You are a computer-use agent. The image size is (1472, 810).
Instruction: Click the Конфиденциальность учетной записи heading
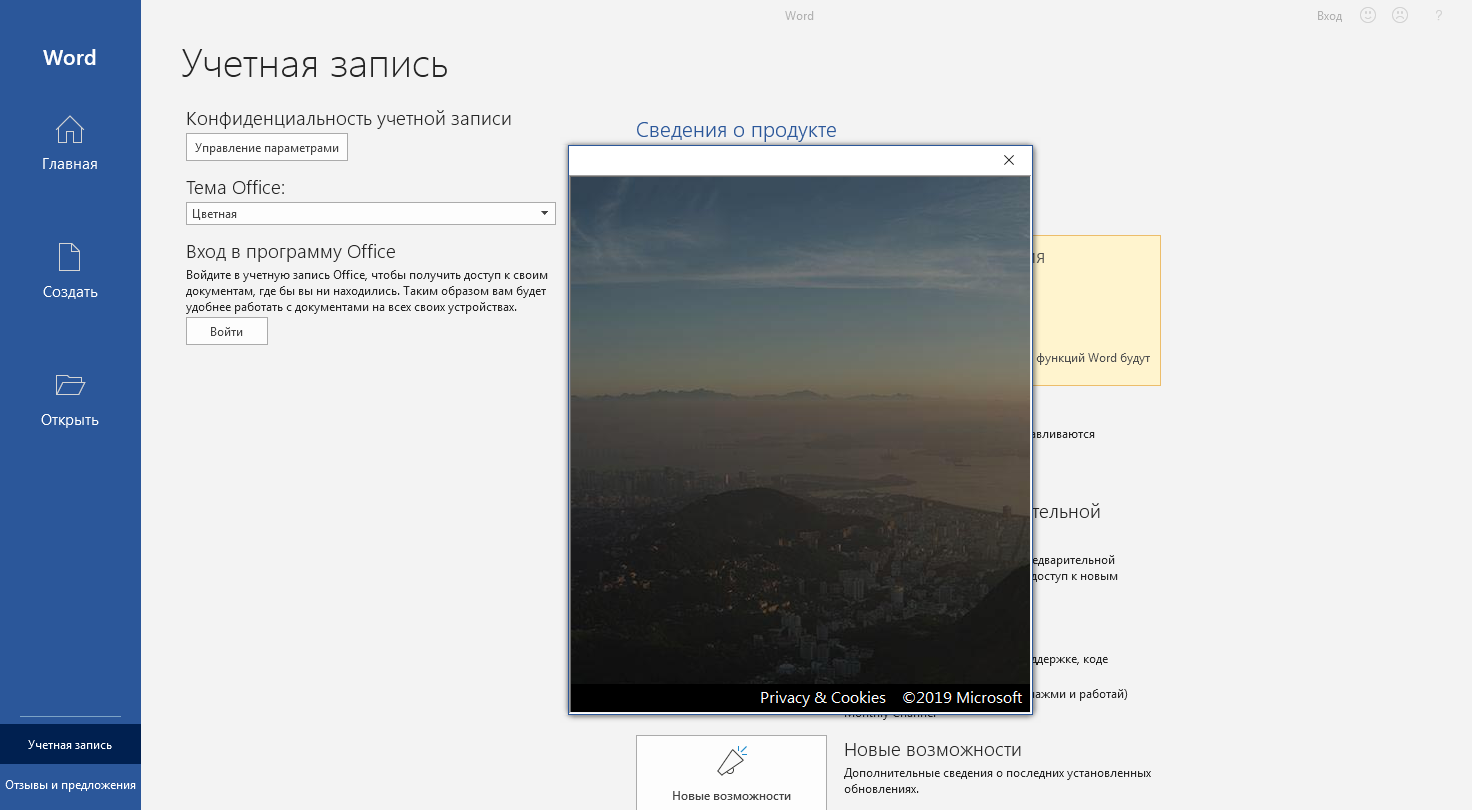click(349, 119)
